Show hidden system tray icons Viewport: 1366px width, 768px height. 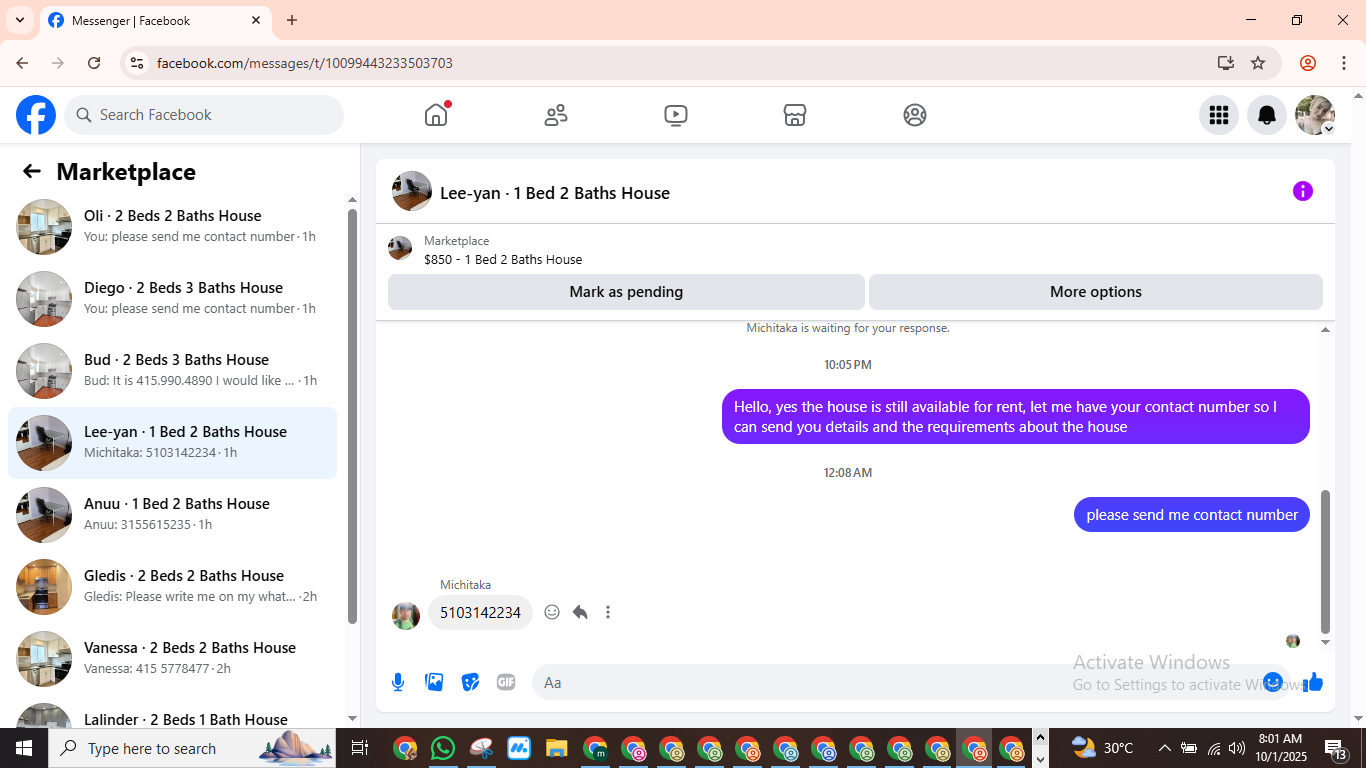pos(1164,748)
